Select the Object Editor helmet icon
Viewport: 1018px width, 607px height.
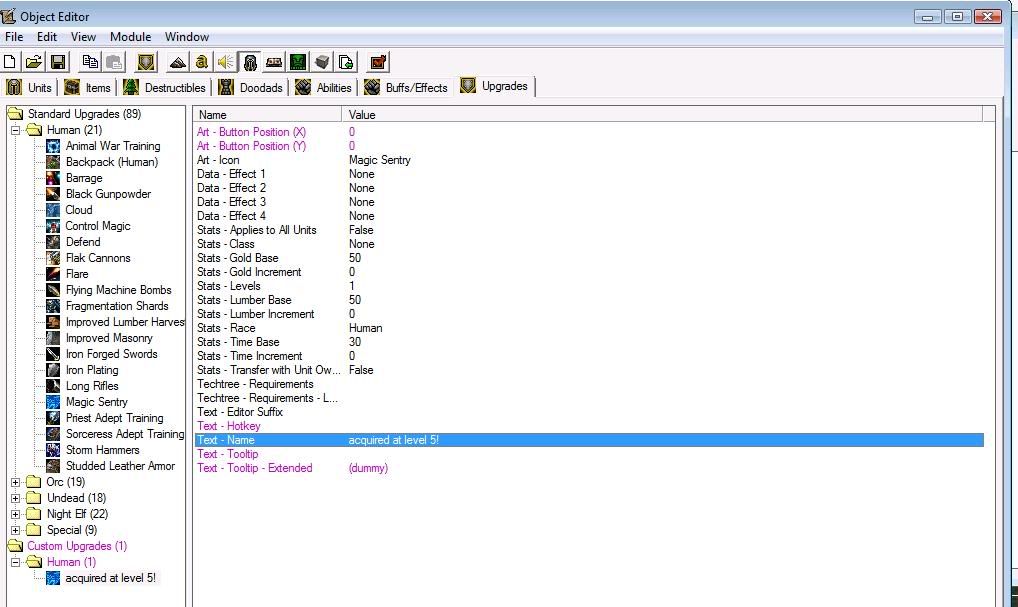click(x=250, y=62)
